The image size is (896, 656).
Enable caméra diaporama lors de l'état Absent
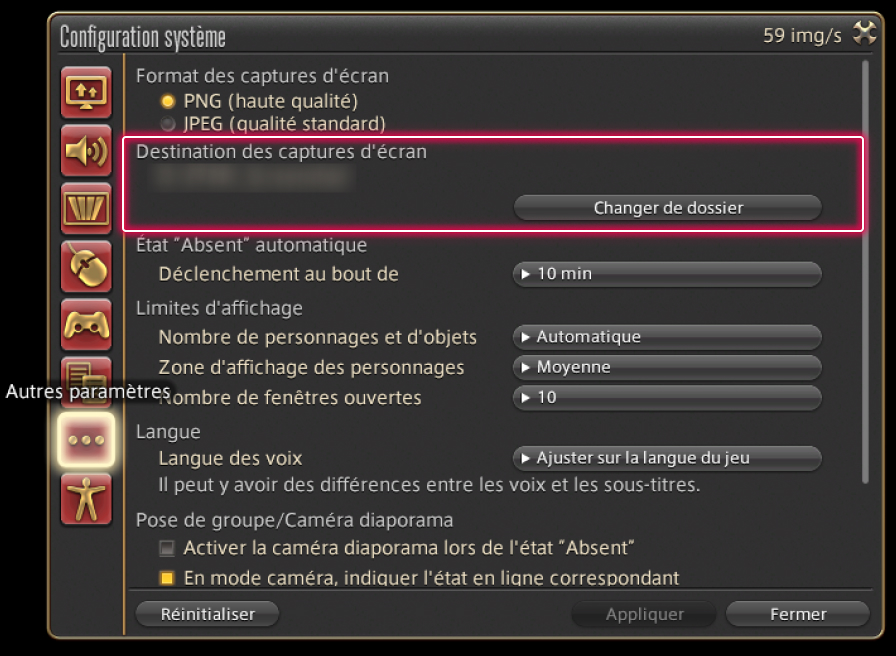[x=167, y=548]
